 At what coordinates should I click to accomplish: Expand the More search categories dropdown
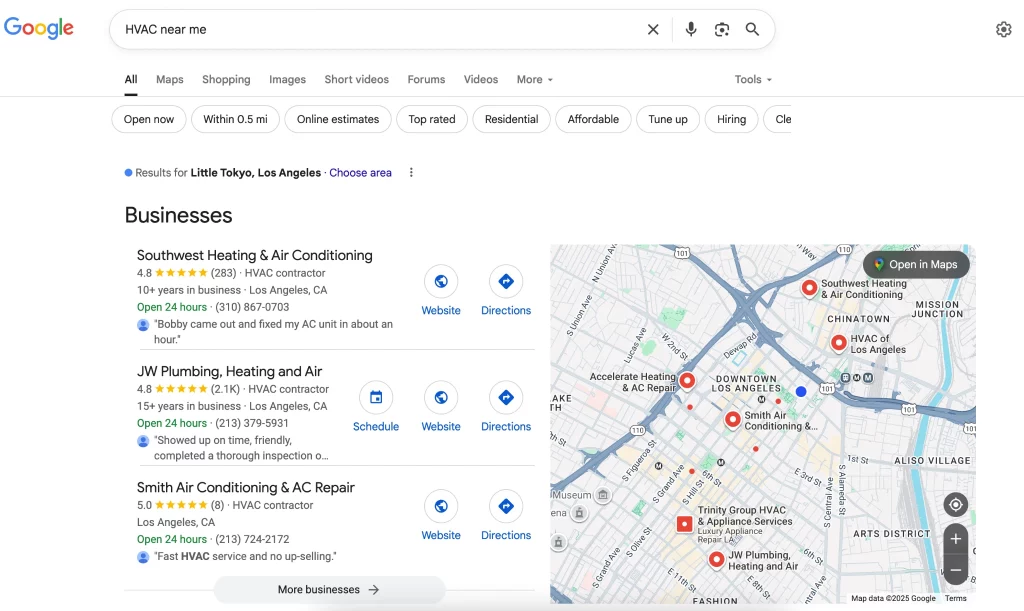point(535,80)
